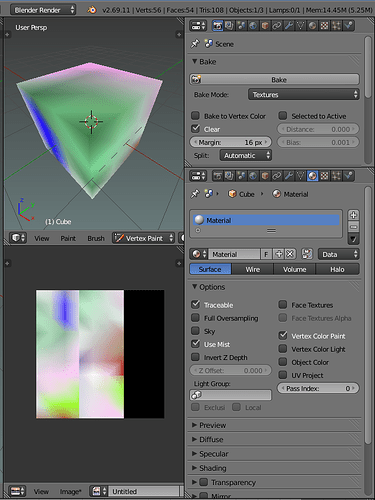This screenshot has width=375, height=500.
Task: Remove the selected material slot with the minus icon
Action: [353, 227]
